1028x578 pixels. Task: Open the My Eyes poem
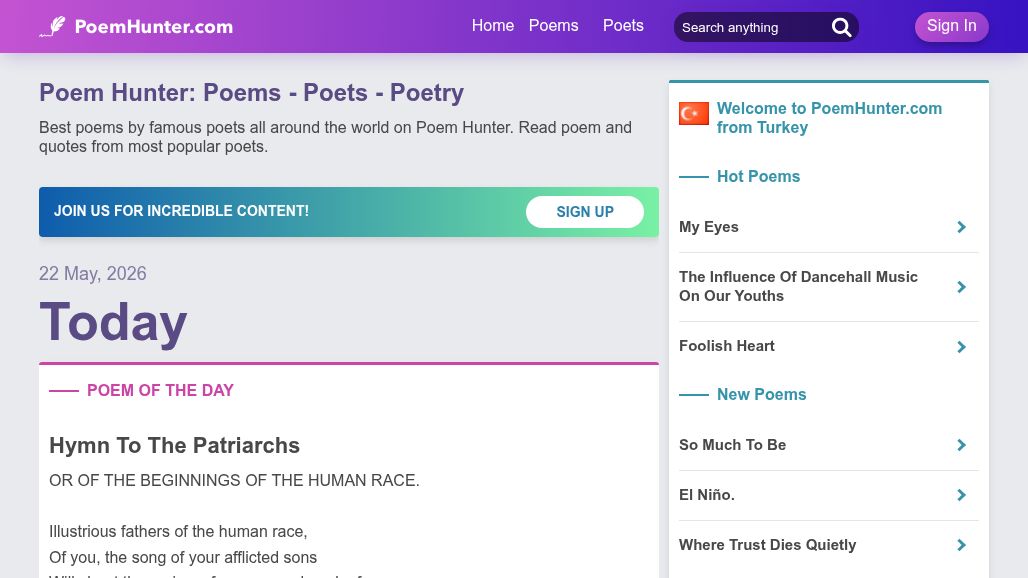point(709,227)
